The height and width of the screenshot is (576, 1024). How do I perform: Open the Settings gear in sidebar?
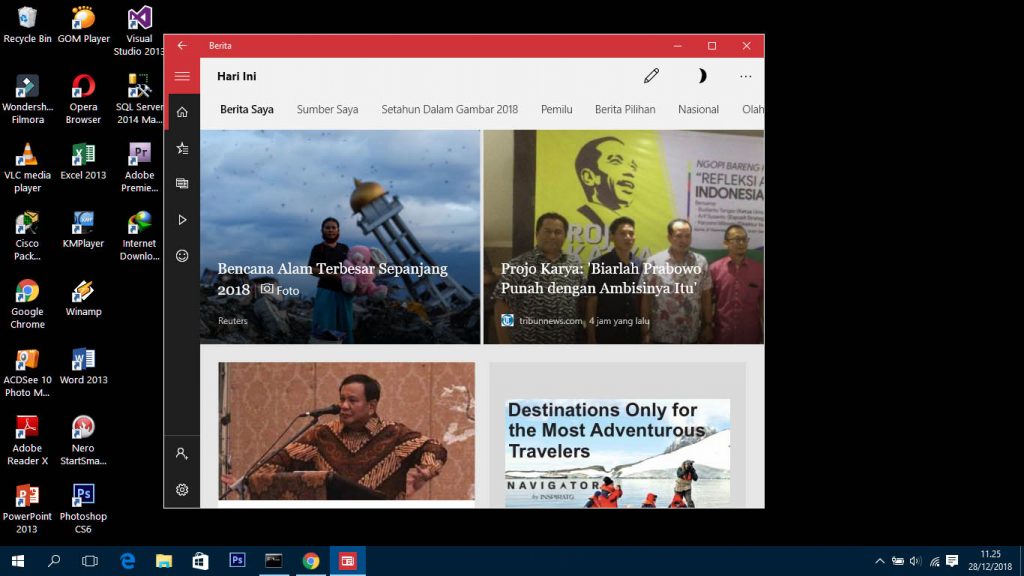click(182, 490)
